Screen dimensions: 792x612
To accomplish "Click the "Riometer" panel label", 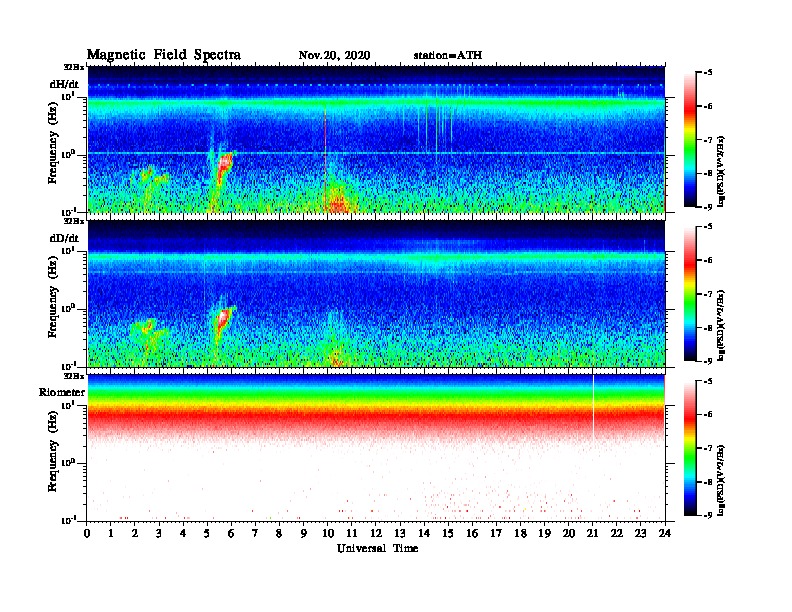I will pos(62,392).
